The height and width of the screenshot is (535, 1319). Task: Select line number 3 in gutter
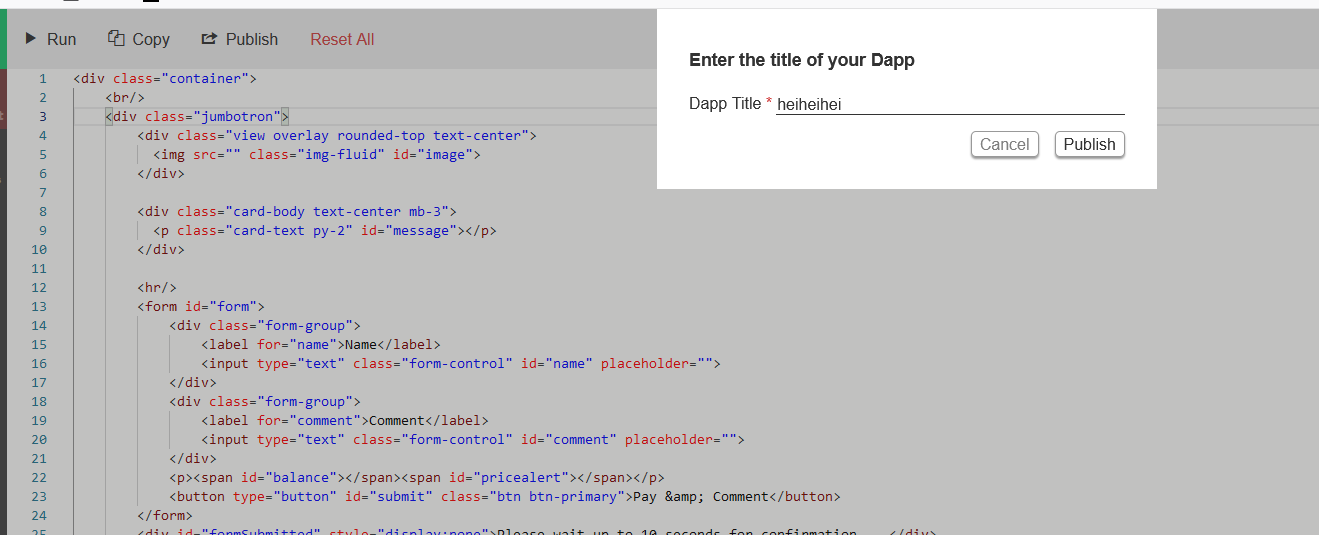point(42,116)
